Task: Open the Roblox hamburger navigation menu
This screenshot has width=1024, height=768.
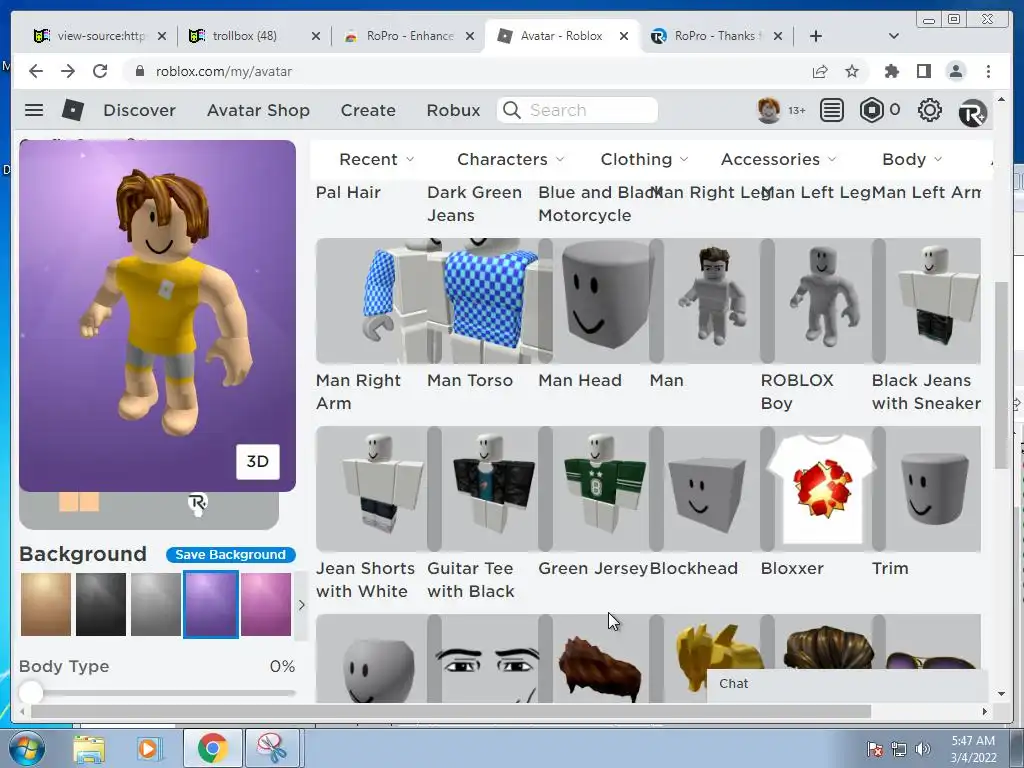Action: click(34, 110)
